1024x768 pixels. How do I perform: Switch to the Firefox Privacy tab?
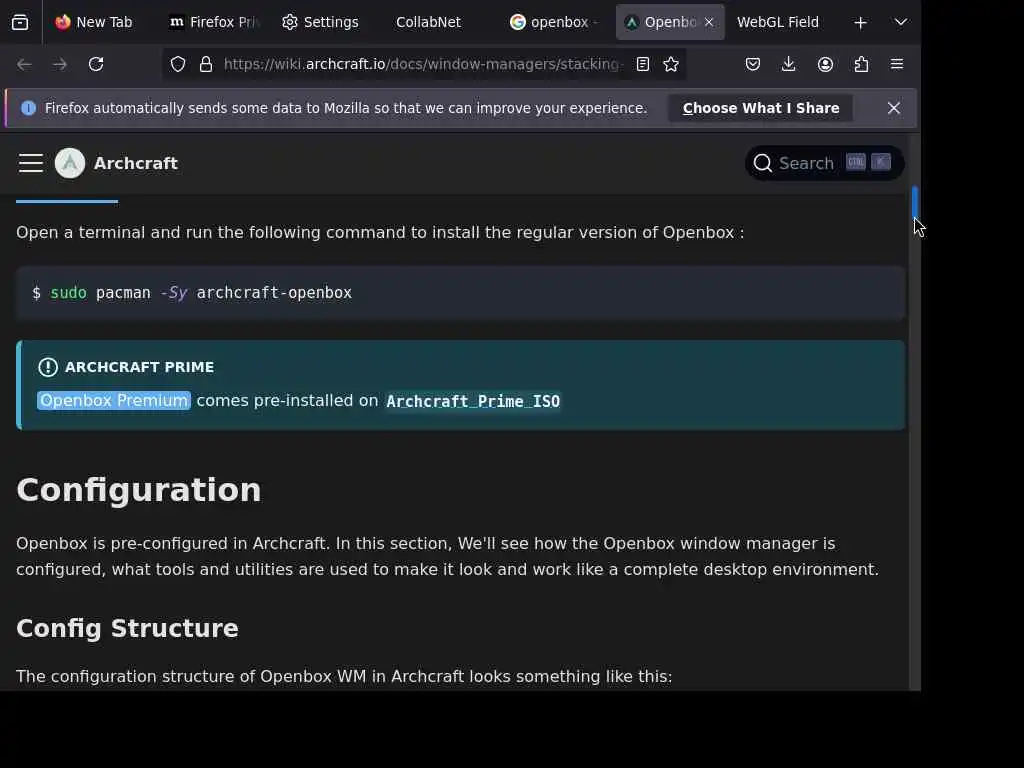click(x=213, y=22)
